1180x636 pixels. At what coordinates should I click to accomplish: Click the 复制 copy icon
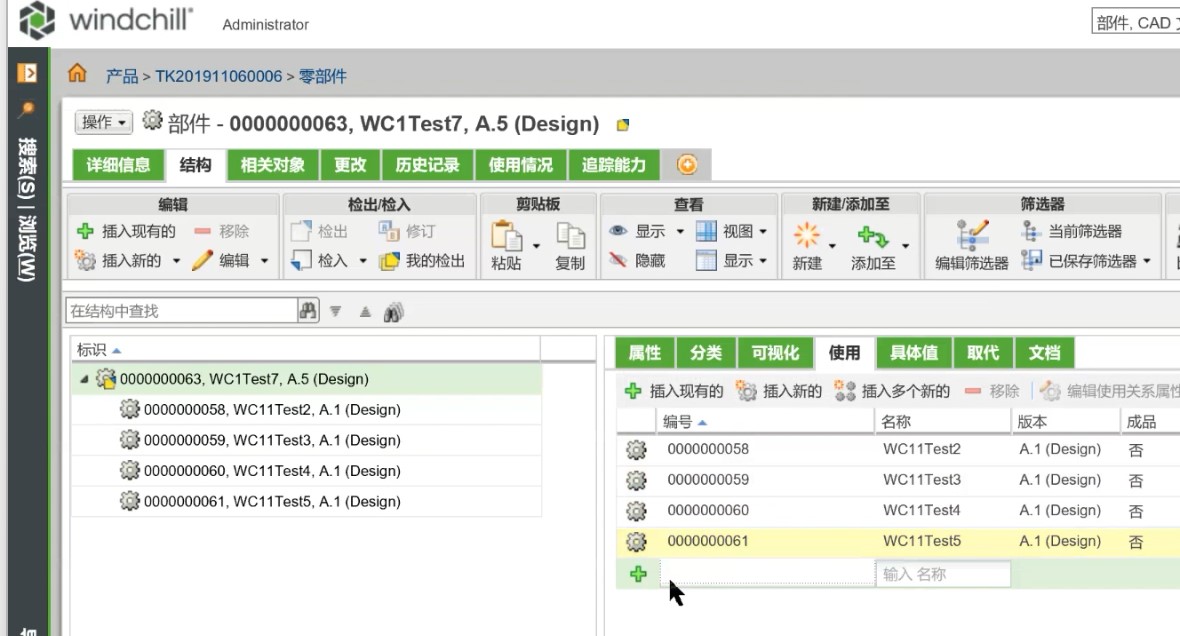pos(570,236)
